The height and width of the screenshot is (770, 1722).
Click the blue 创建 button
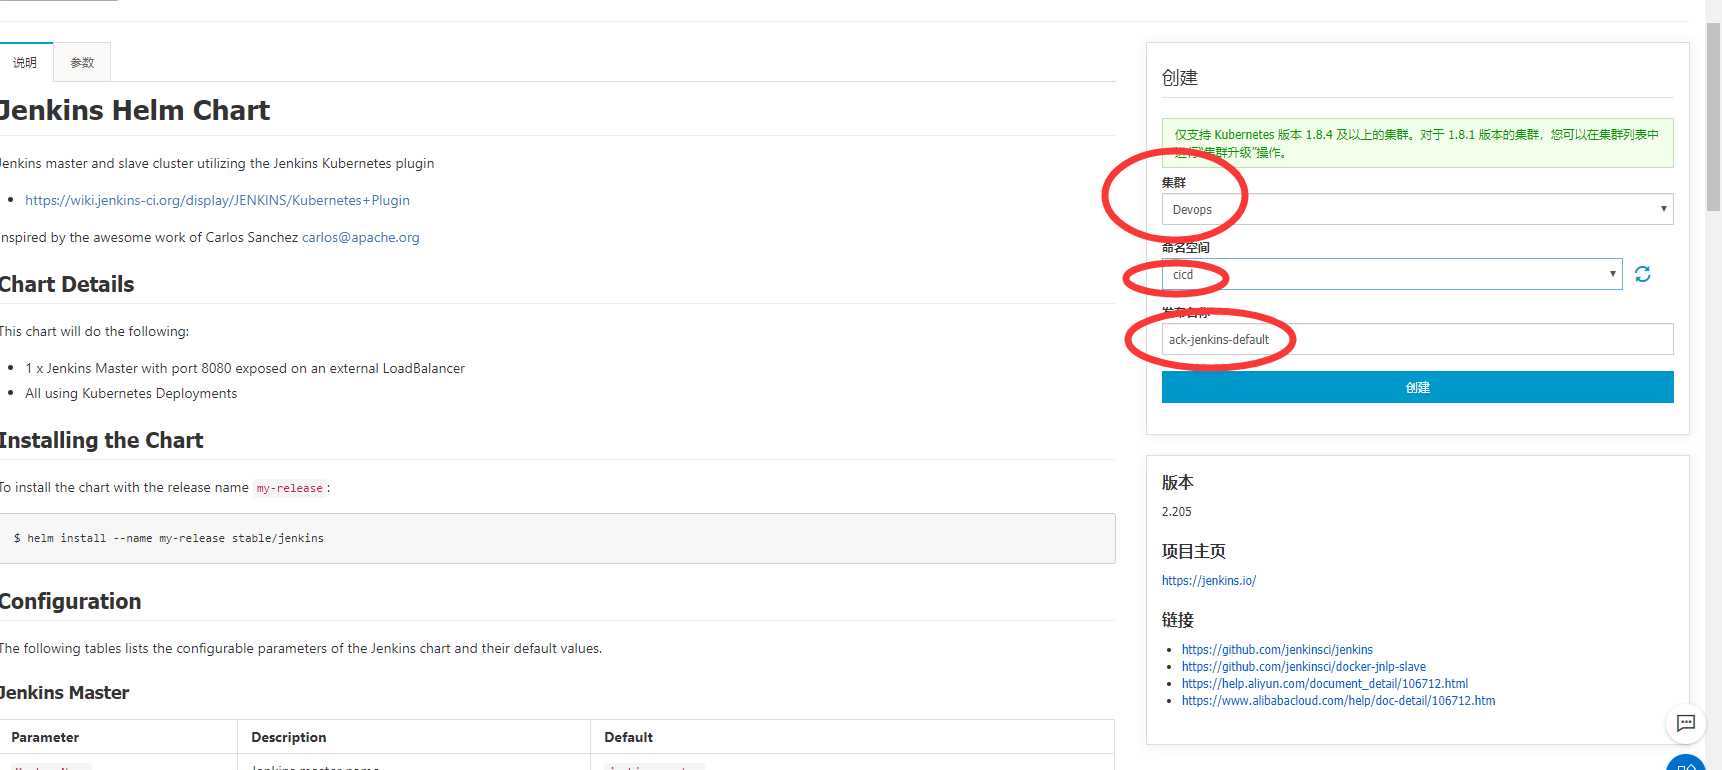click(x=1417, y=387)
